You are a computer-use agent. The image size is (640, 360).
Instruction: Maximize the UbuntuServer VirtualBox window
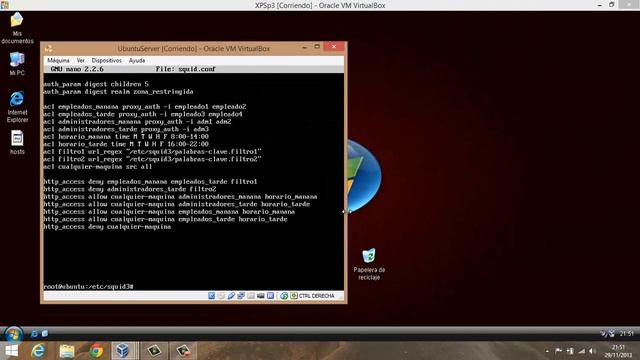(x=317, y=47)
